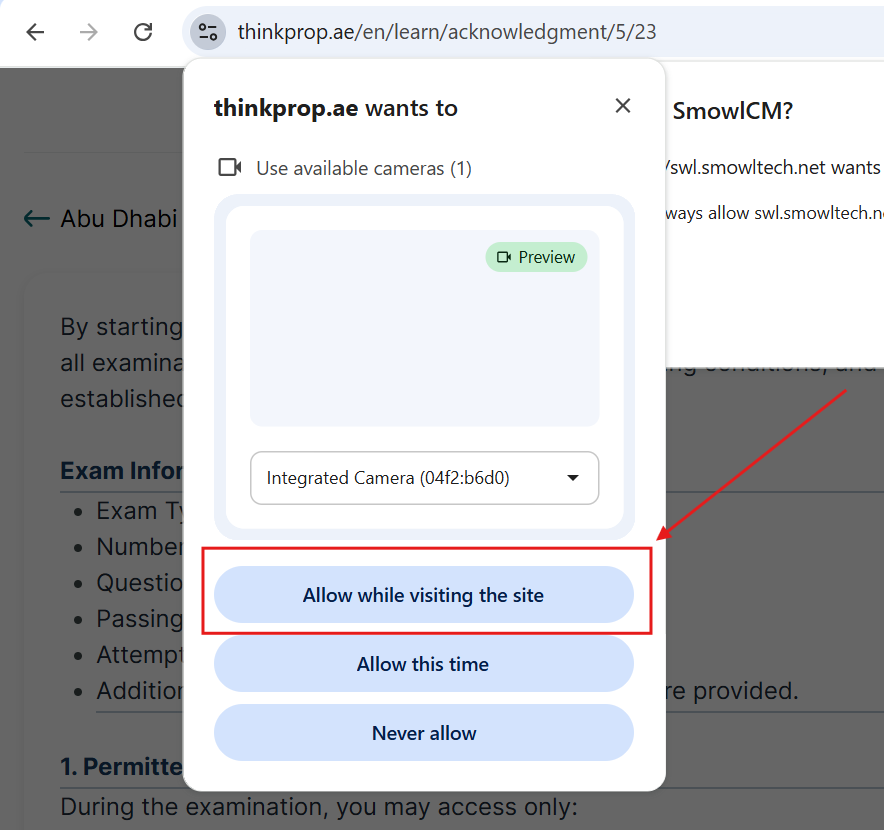The width and height of the screenshot is (884, 830).
Task: Reload the page with refresh icon
Action: [x=143, y=32]
